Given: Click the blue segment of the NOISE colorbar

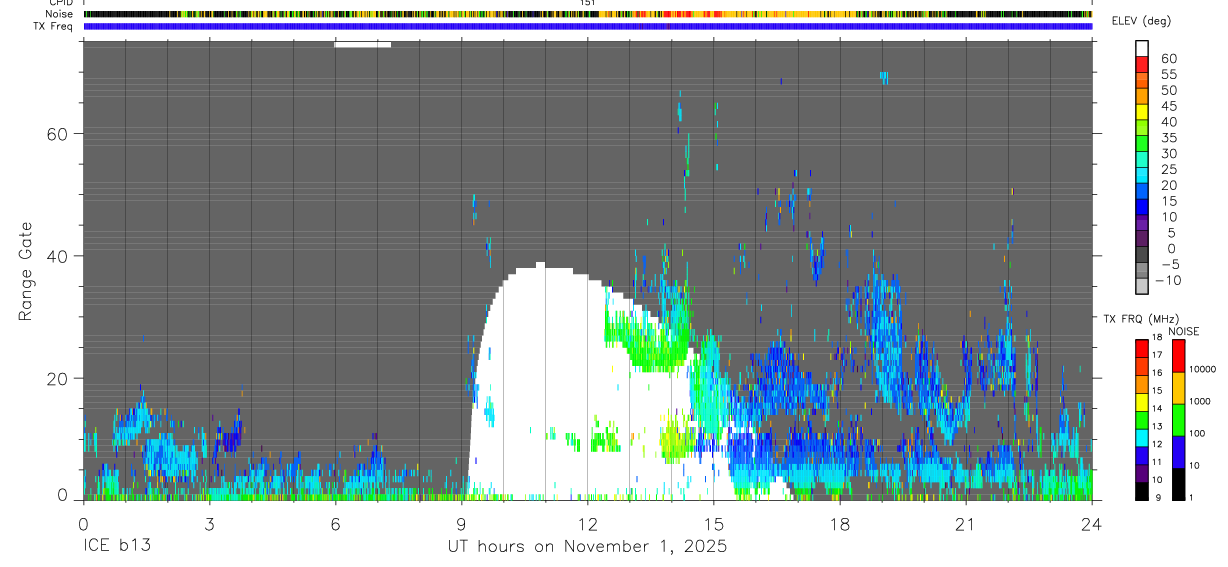Looking at the screenshot, I should tap(1178, 452).
